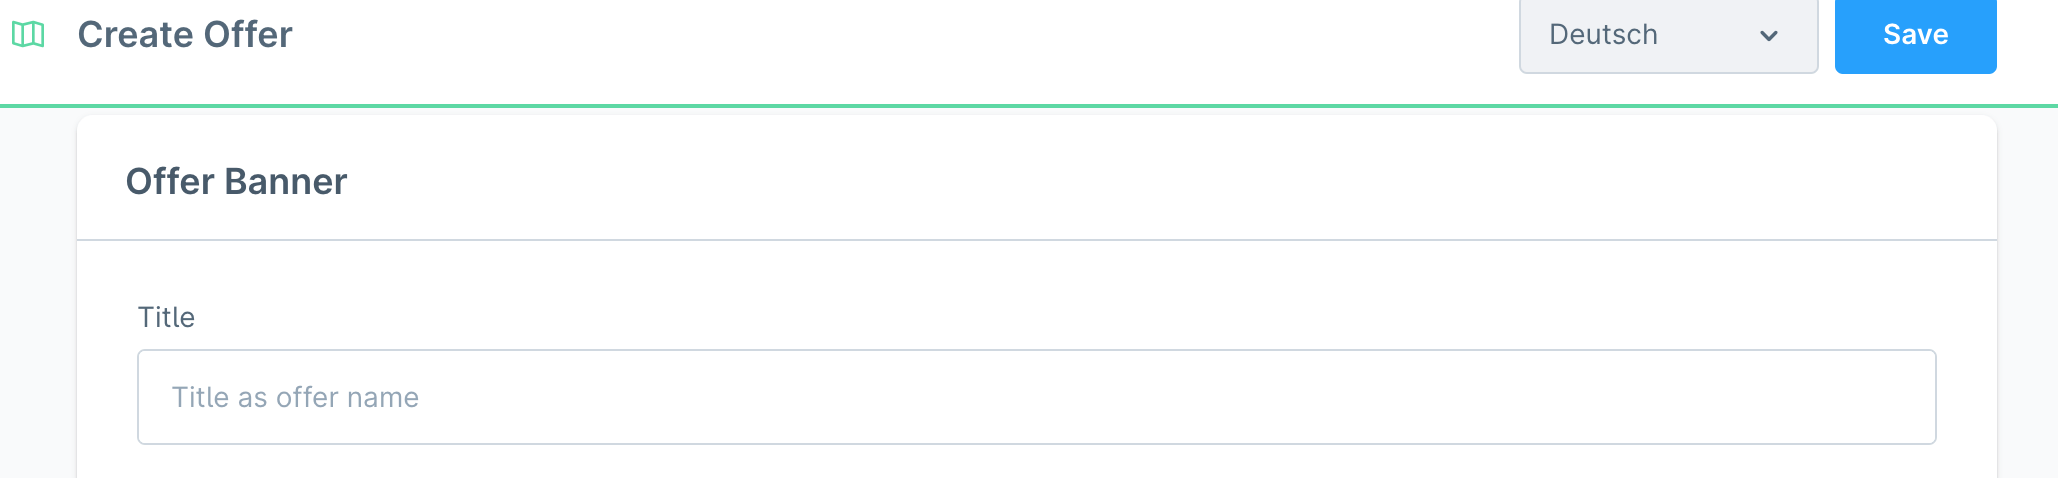Focus the Title input field

[x=1036, y=397]
